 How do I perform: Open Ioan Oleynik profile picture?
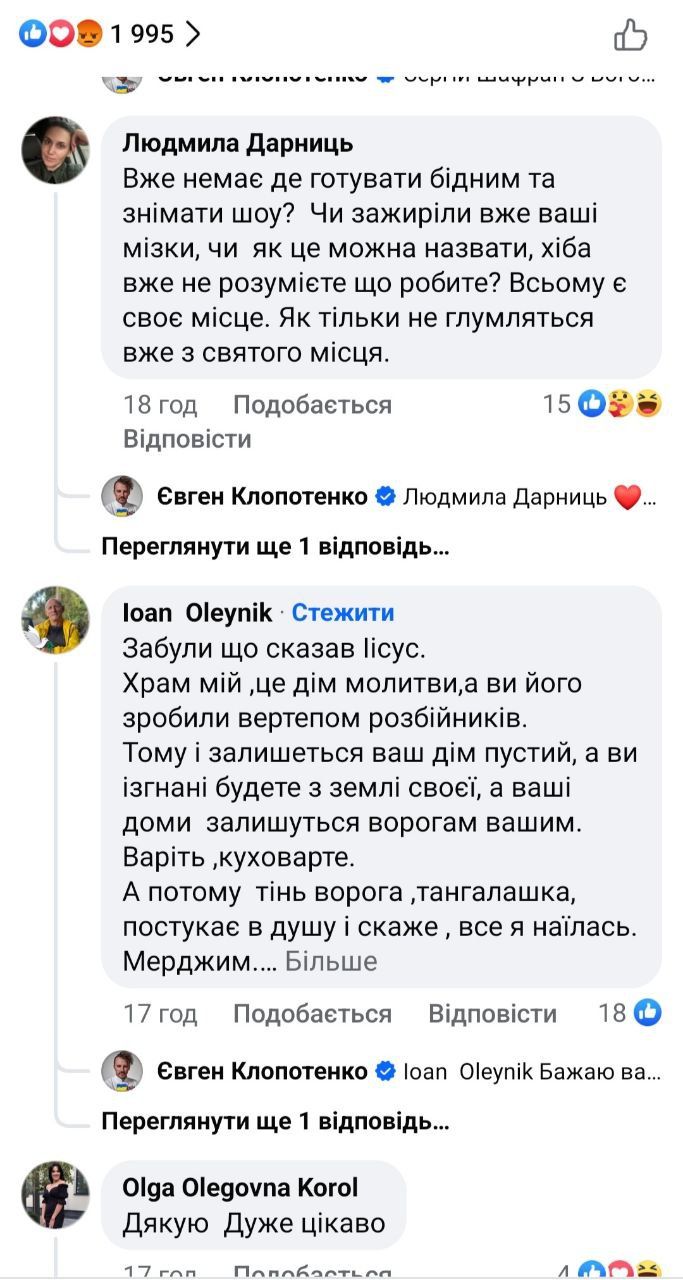tap(56, 619)
